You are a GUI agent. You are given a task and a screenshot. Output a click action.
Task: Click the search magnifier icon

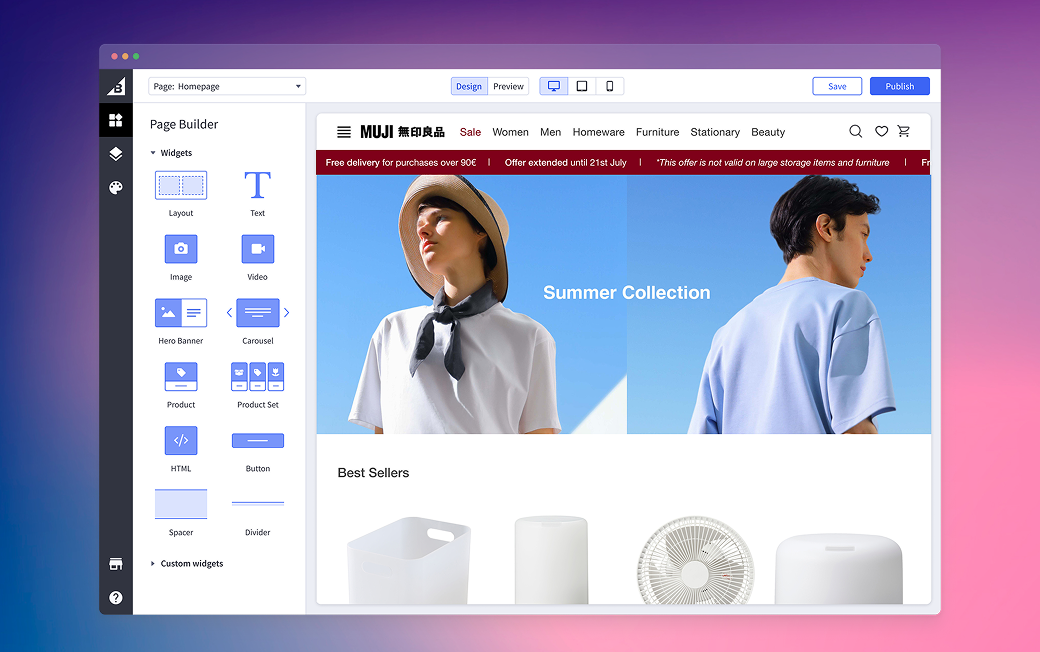point(856,131)
